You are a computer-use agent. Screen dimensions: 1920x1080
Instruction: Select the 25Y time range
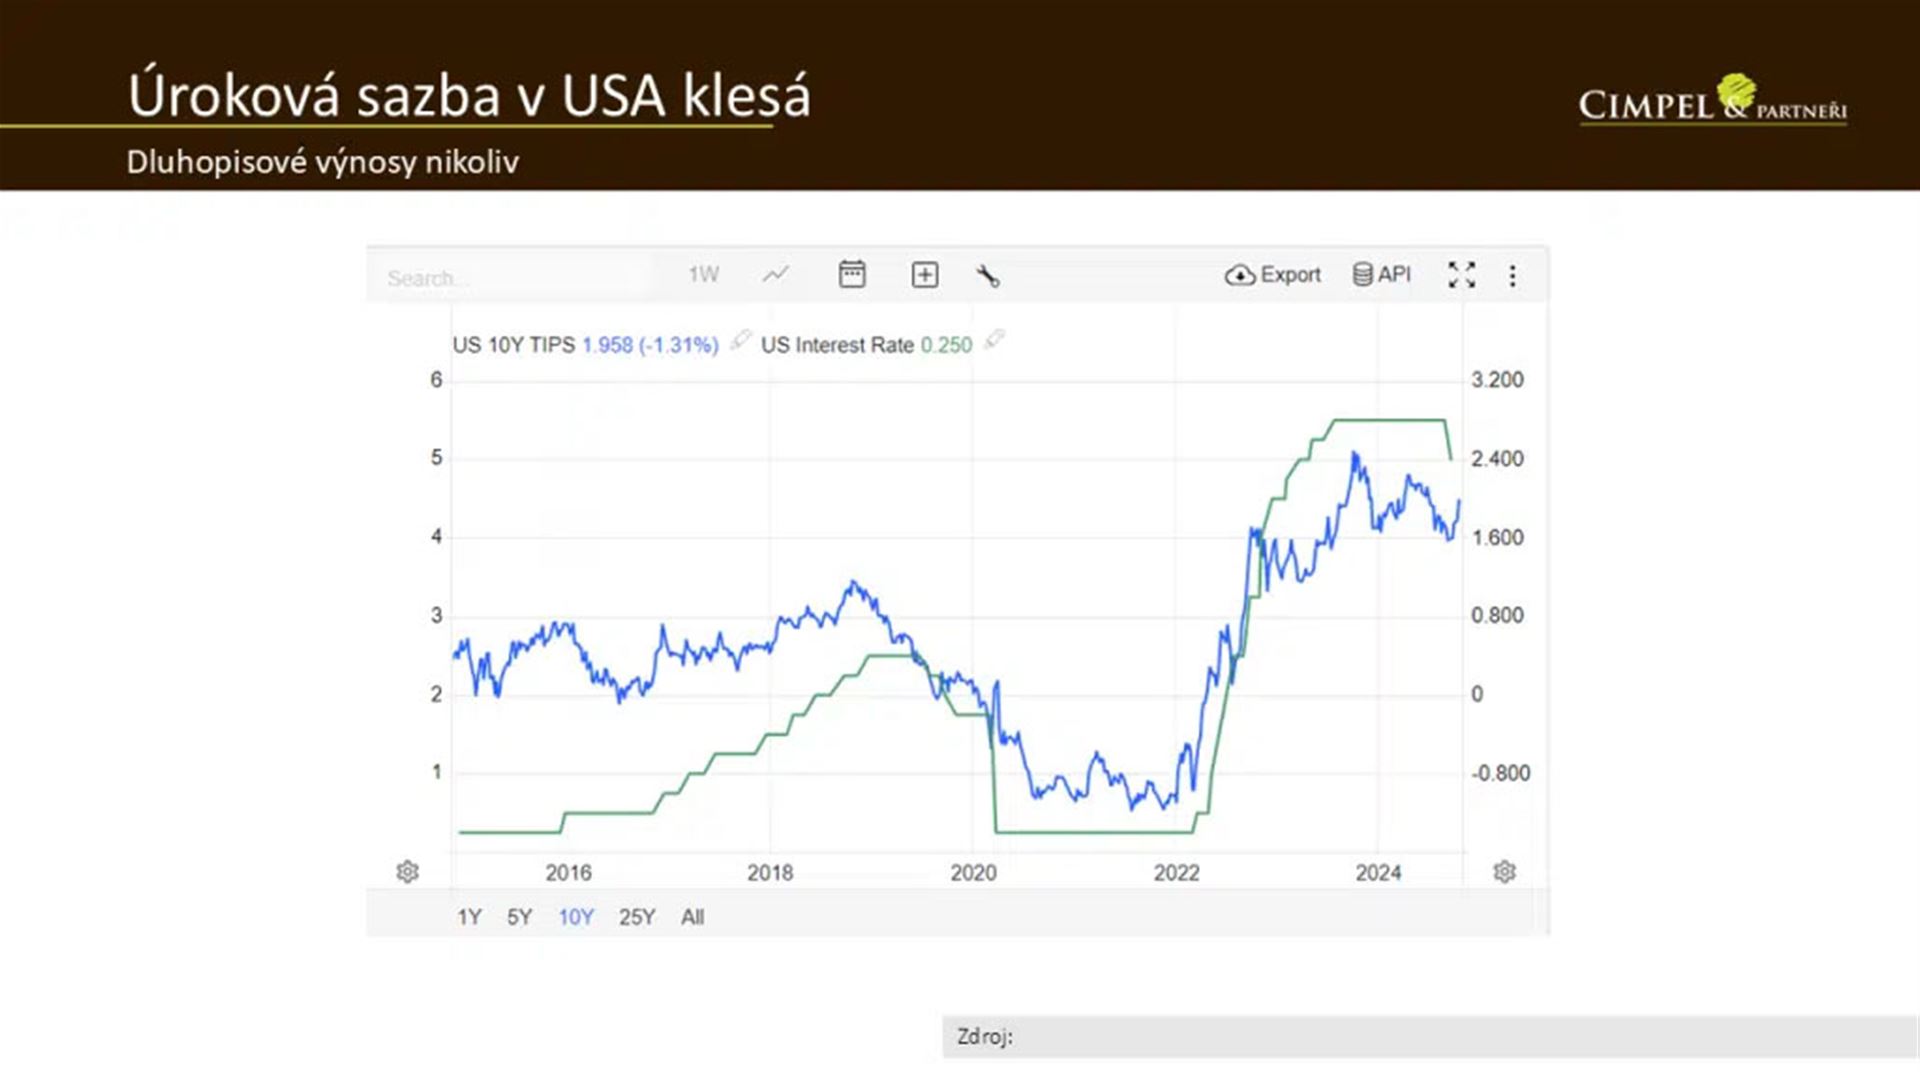point(637,917)
